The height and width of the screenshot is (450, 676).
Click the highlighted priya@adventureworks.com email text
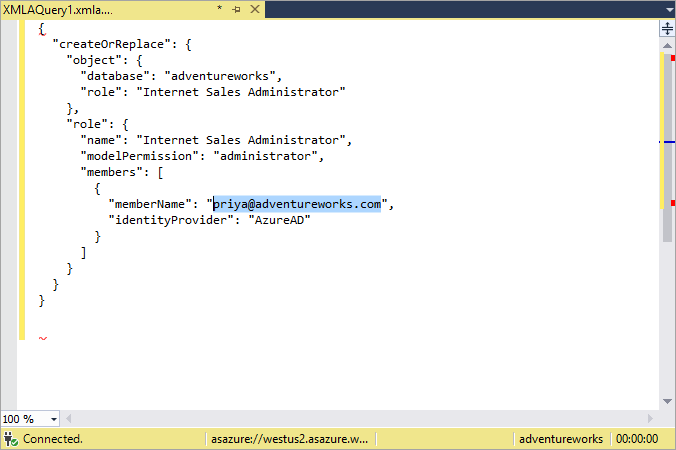(x=297, y=204)
